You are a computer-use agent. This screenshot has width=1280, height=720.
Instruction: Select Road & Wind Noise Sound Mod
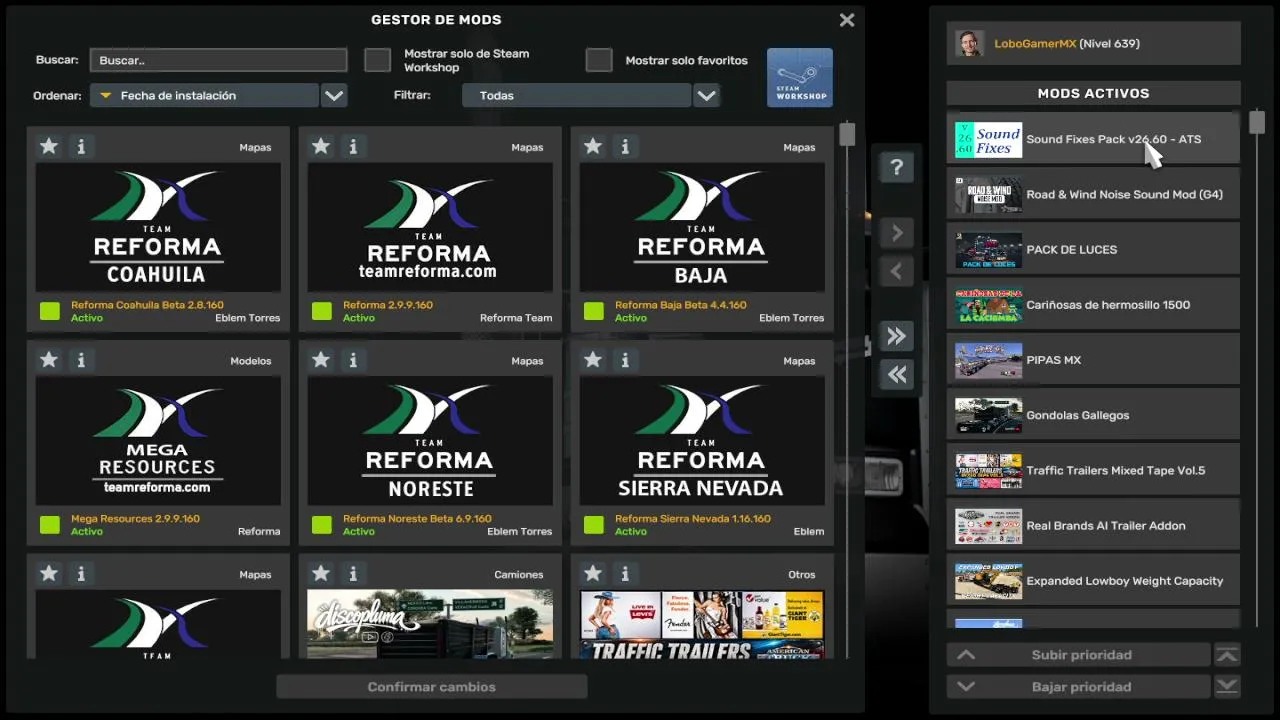pyautogui.click(x=1093, y=194)
